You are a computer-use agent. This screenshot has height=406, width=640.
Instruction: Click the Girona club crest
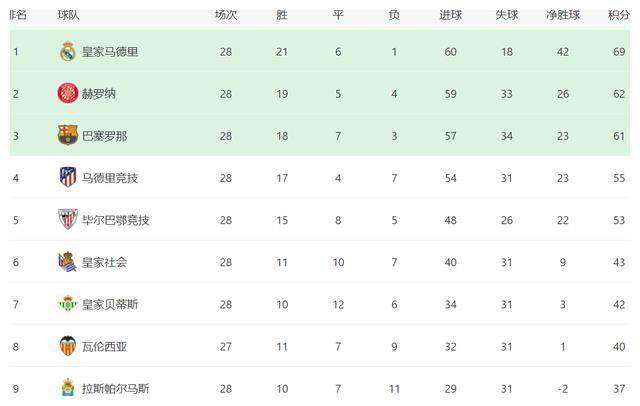67,93
